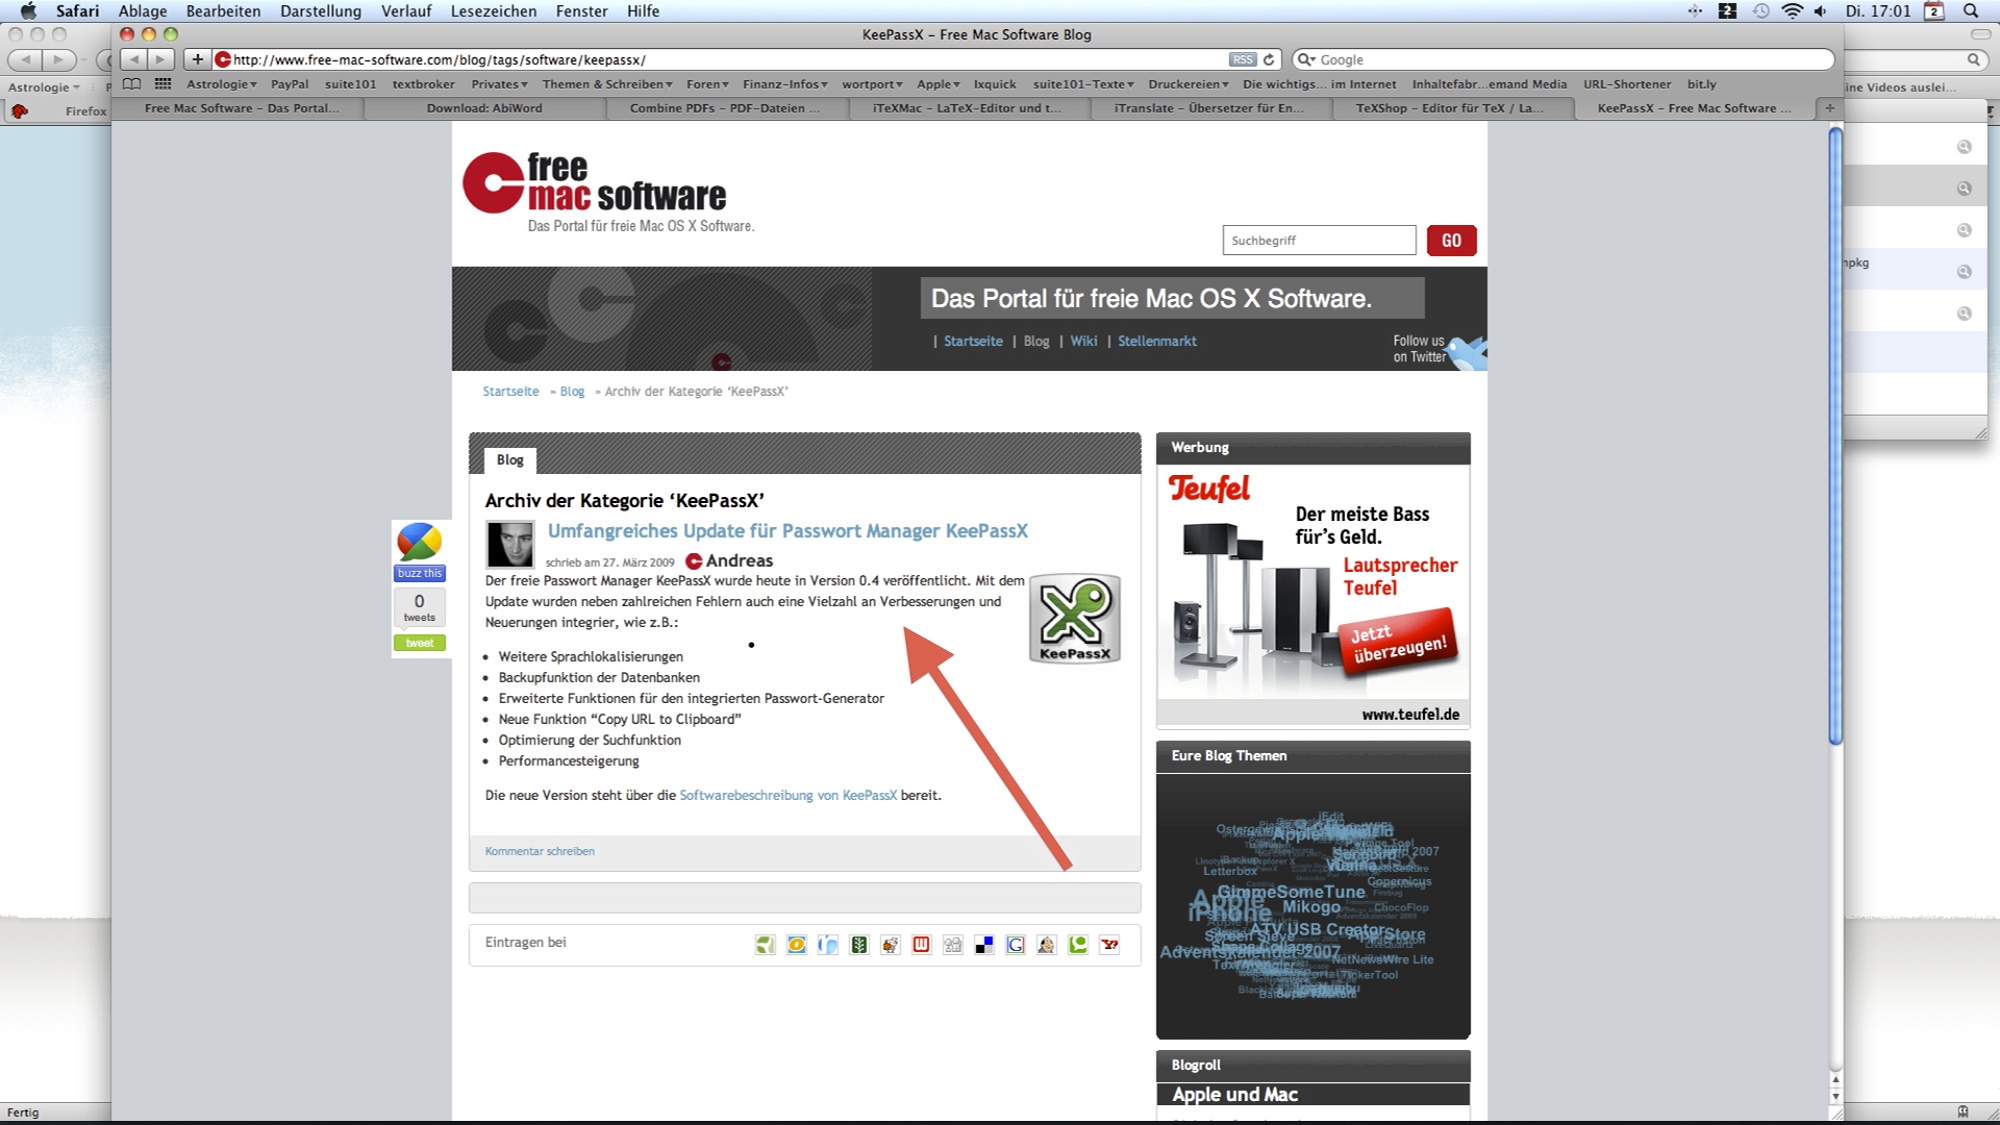Click the KeePassX key logo image
Image resolution: width=2000 pixels, height=1125 pixels.
[1075, 619]
